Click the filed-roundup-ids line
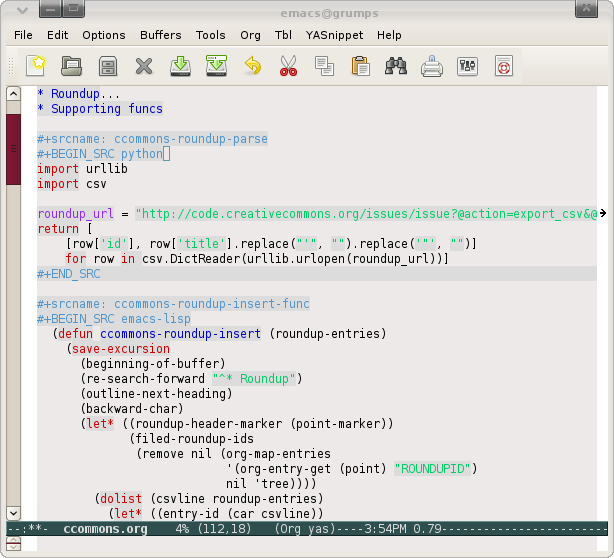This screenshot has width=614, height=558. [191, 439]
